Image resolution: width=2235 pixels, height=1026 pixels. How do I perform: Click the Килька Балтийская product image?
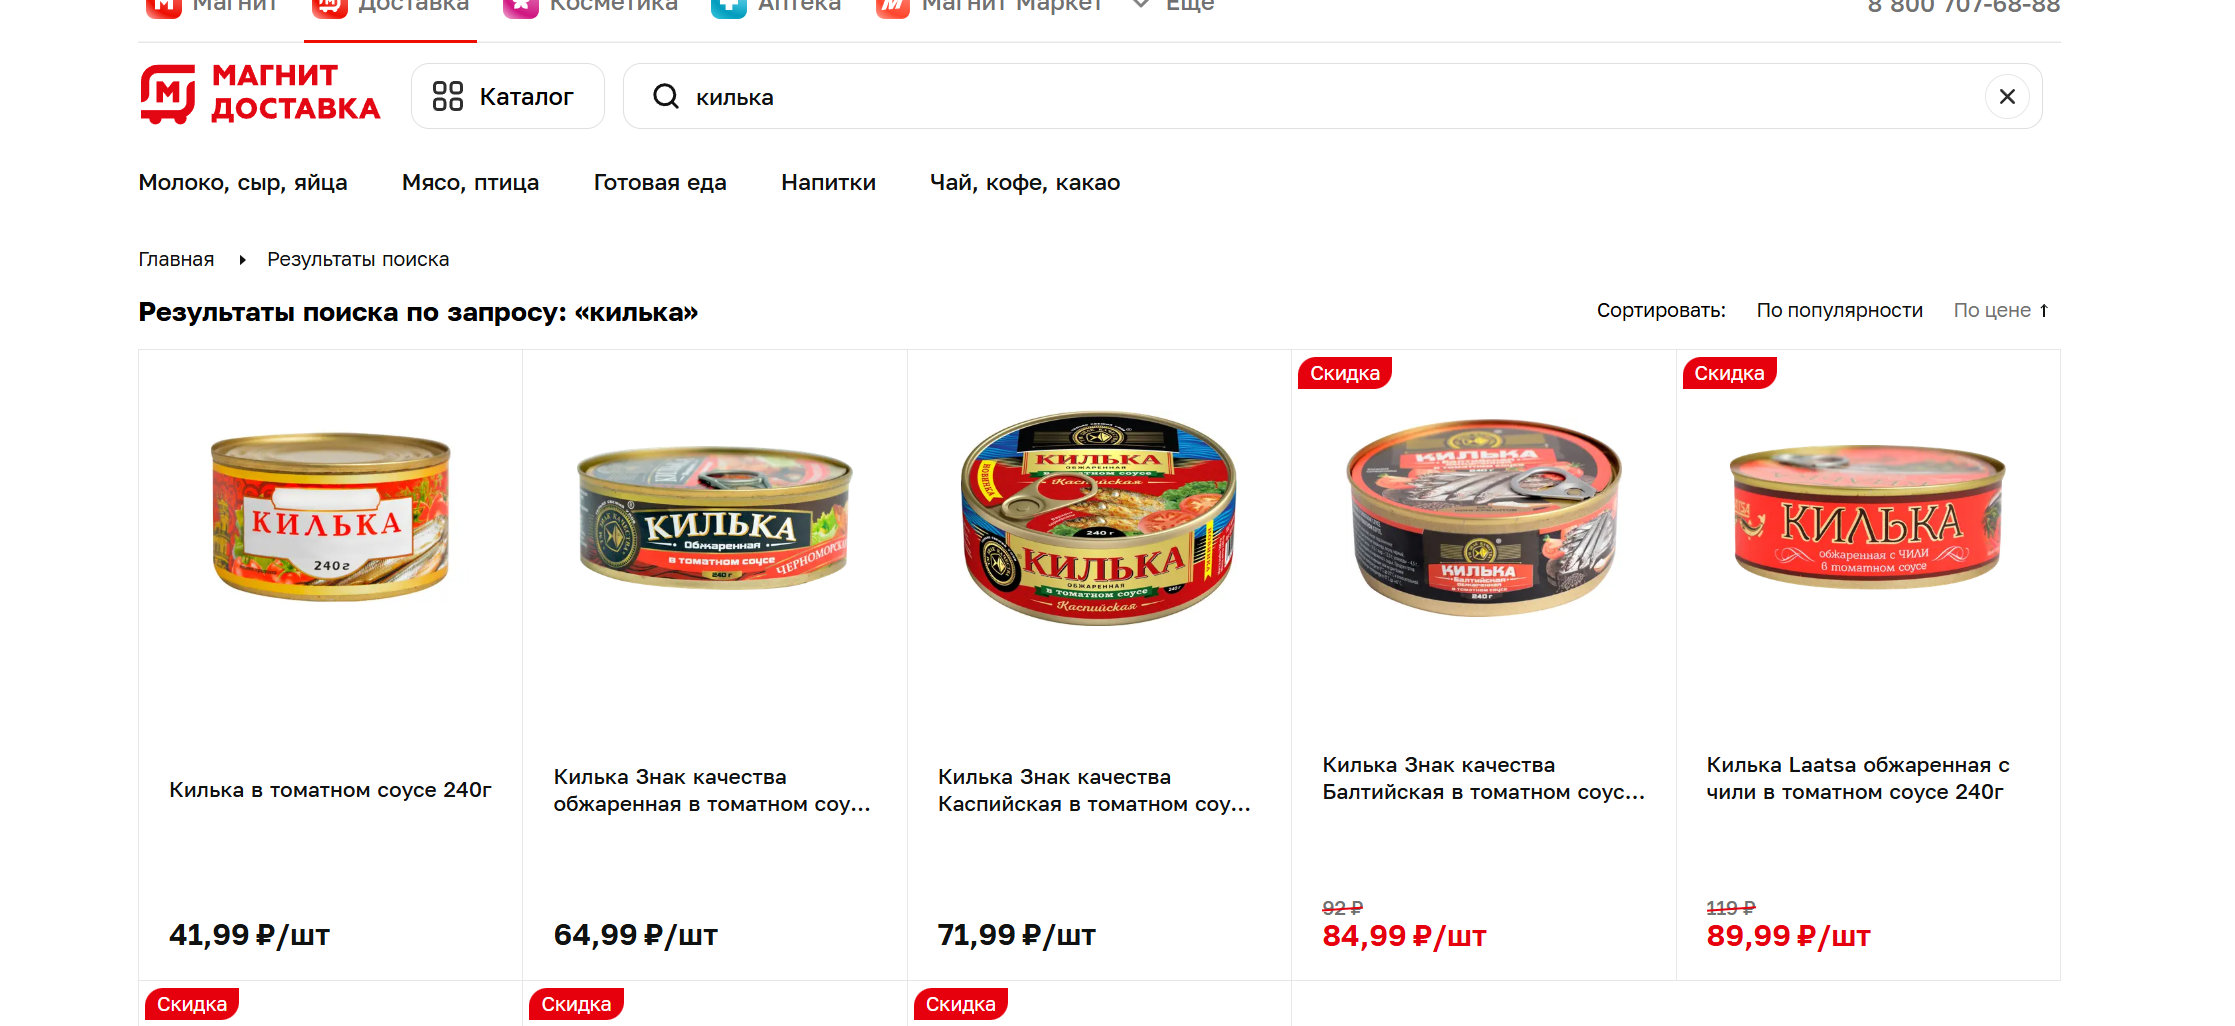click(x=1483, y=518)
